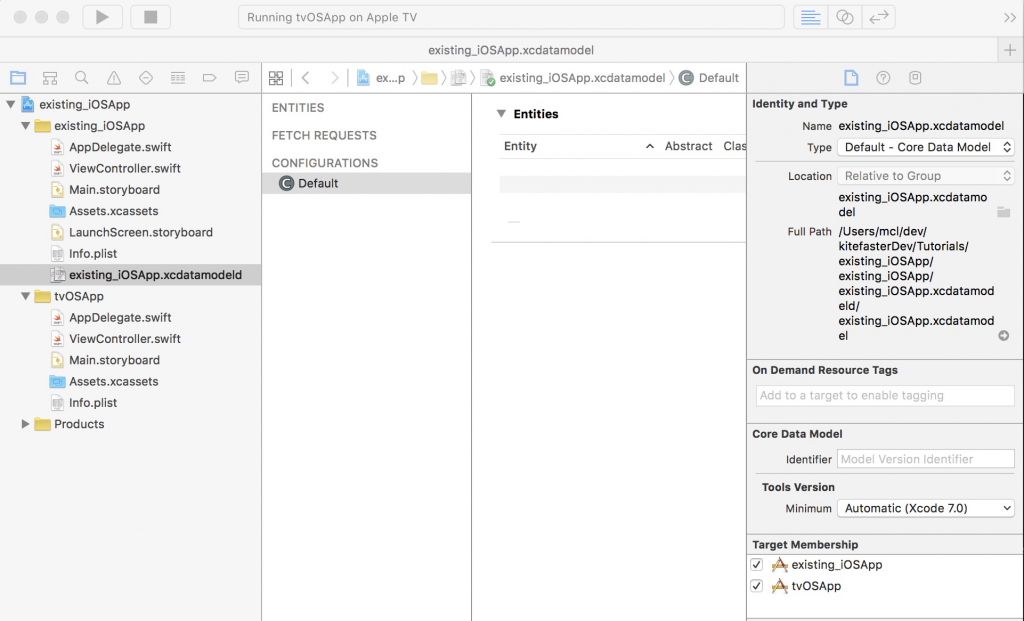Image resolution: width=1024 pixels, height=621 pixels.
Task: Click the Abstract column header
Action: 688,146
